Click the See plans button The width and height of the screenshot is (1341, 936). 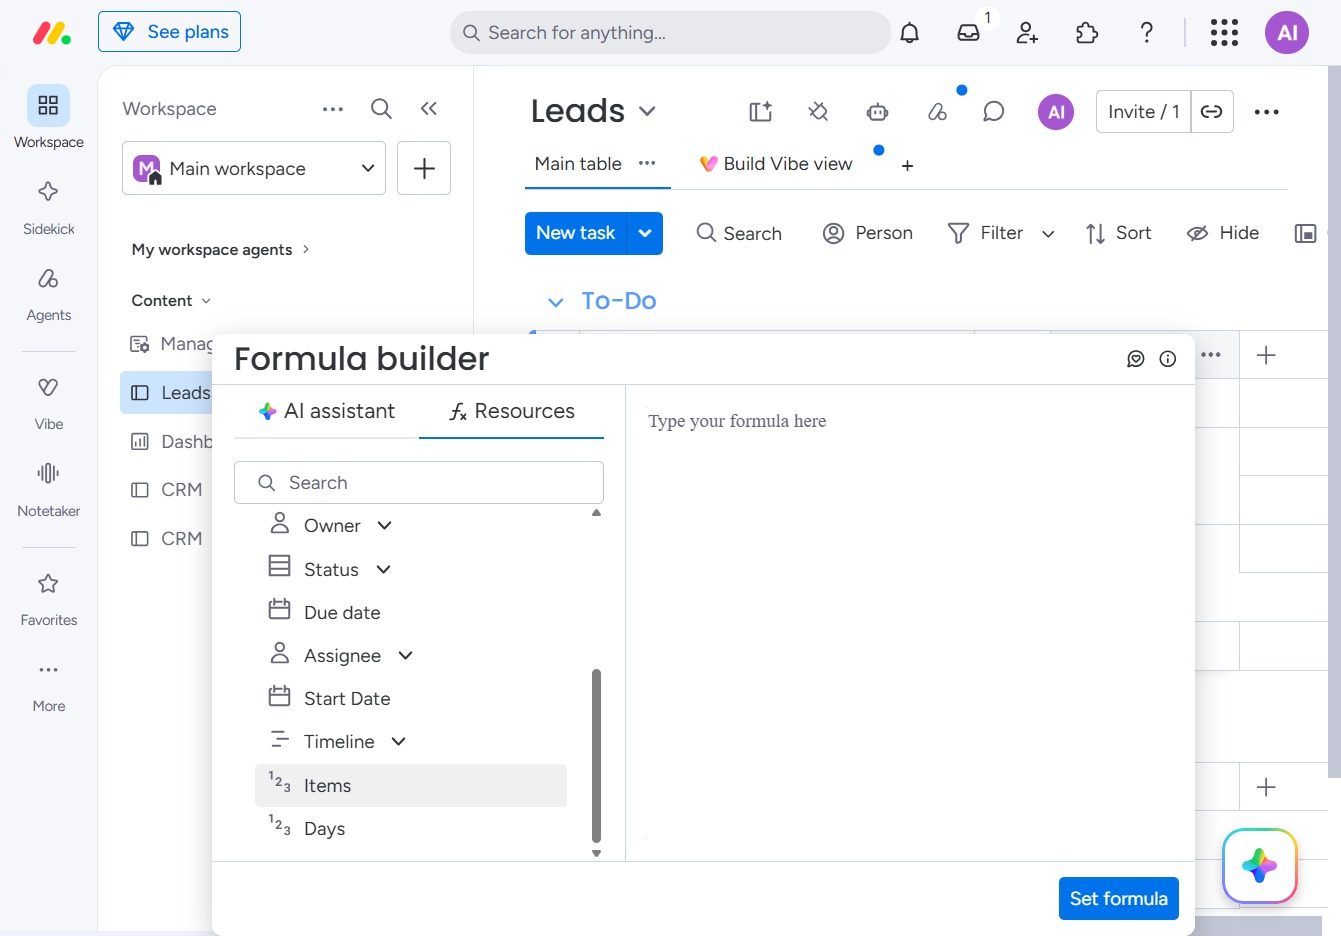tap(169, 32)
